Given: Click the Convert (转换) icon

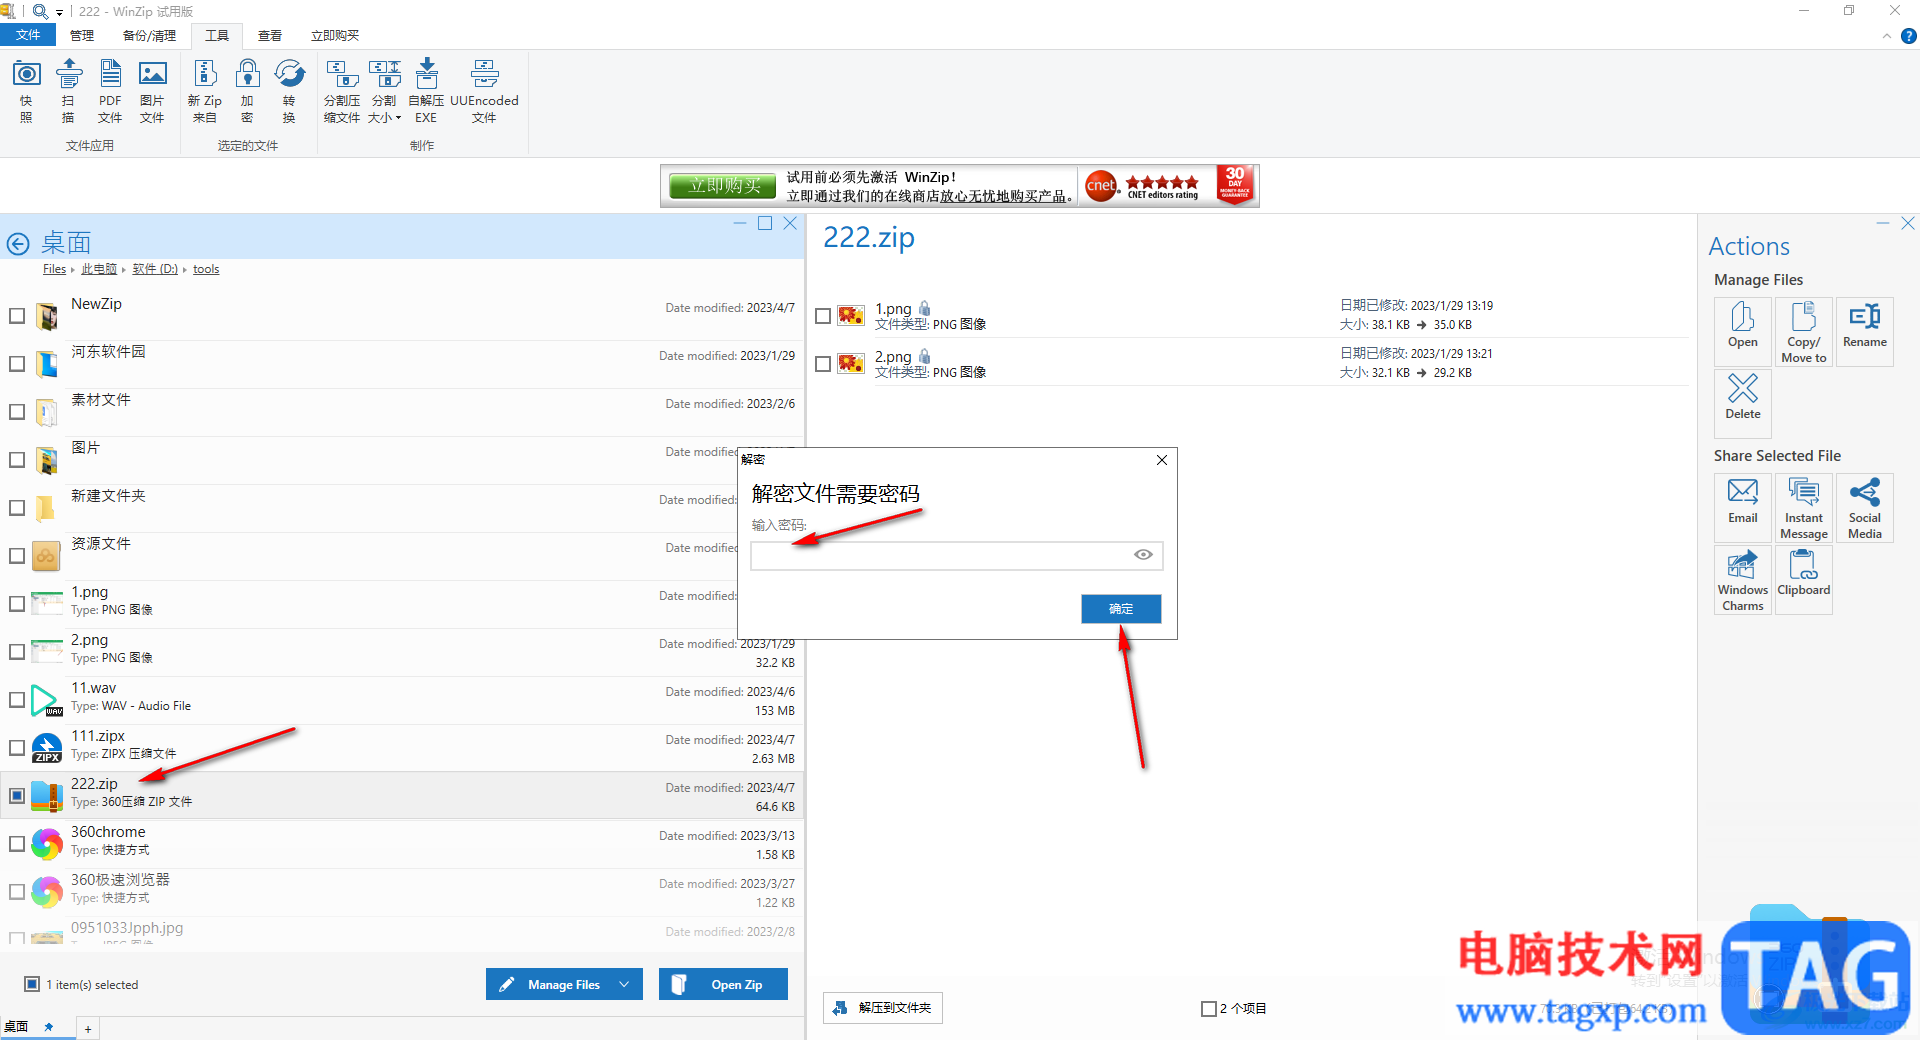Looking at the screenshot, I should click(289, 90).
